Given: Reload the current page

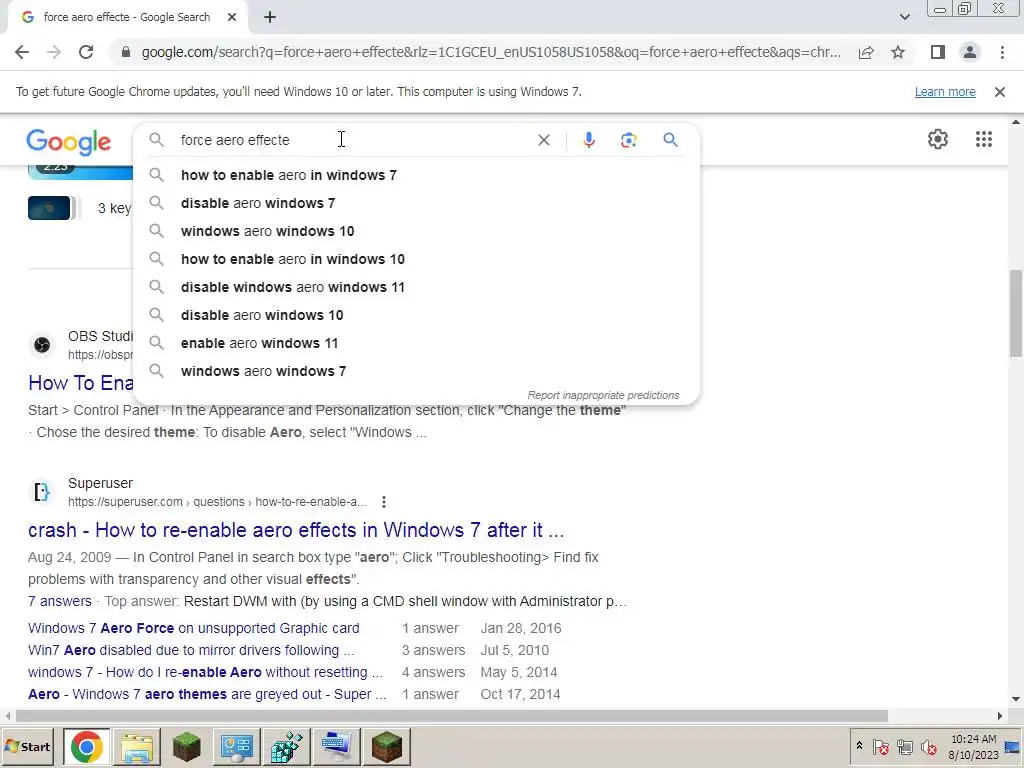Looking at the screenshot, I should 86,52.
